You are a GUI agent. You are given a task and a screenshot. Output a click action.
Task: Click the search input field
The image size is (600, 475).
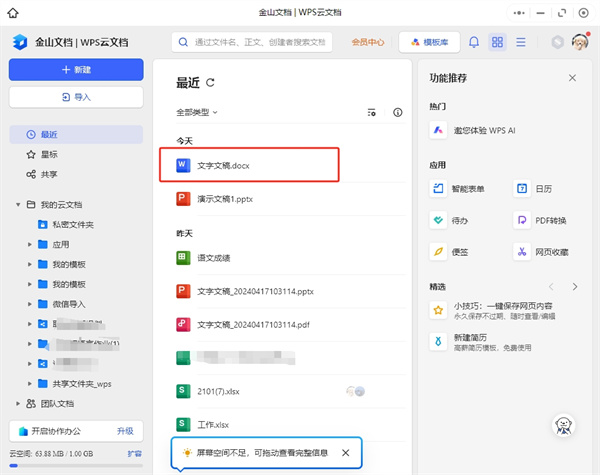pos(252,42)
